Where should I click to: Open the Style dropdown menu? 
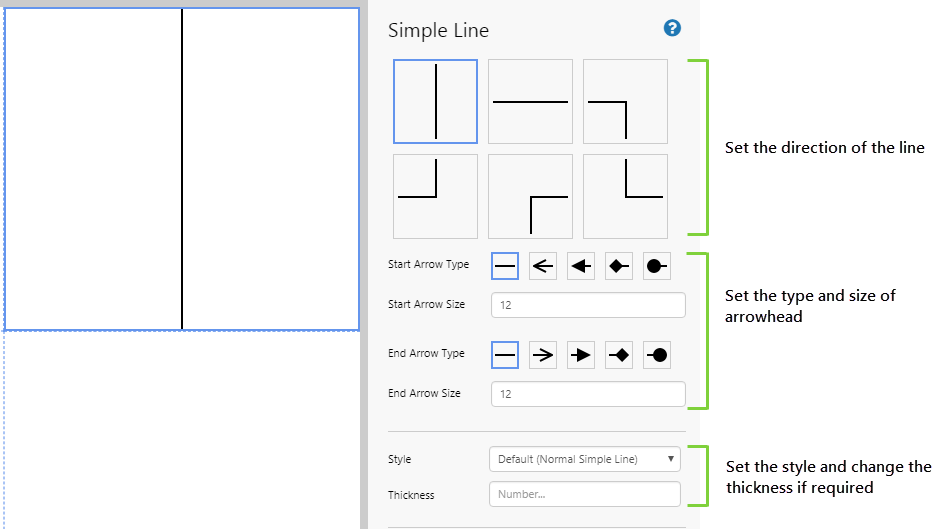pos(585,459)
